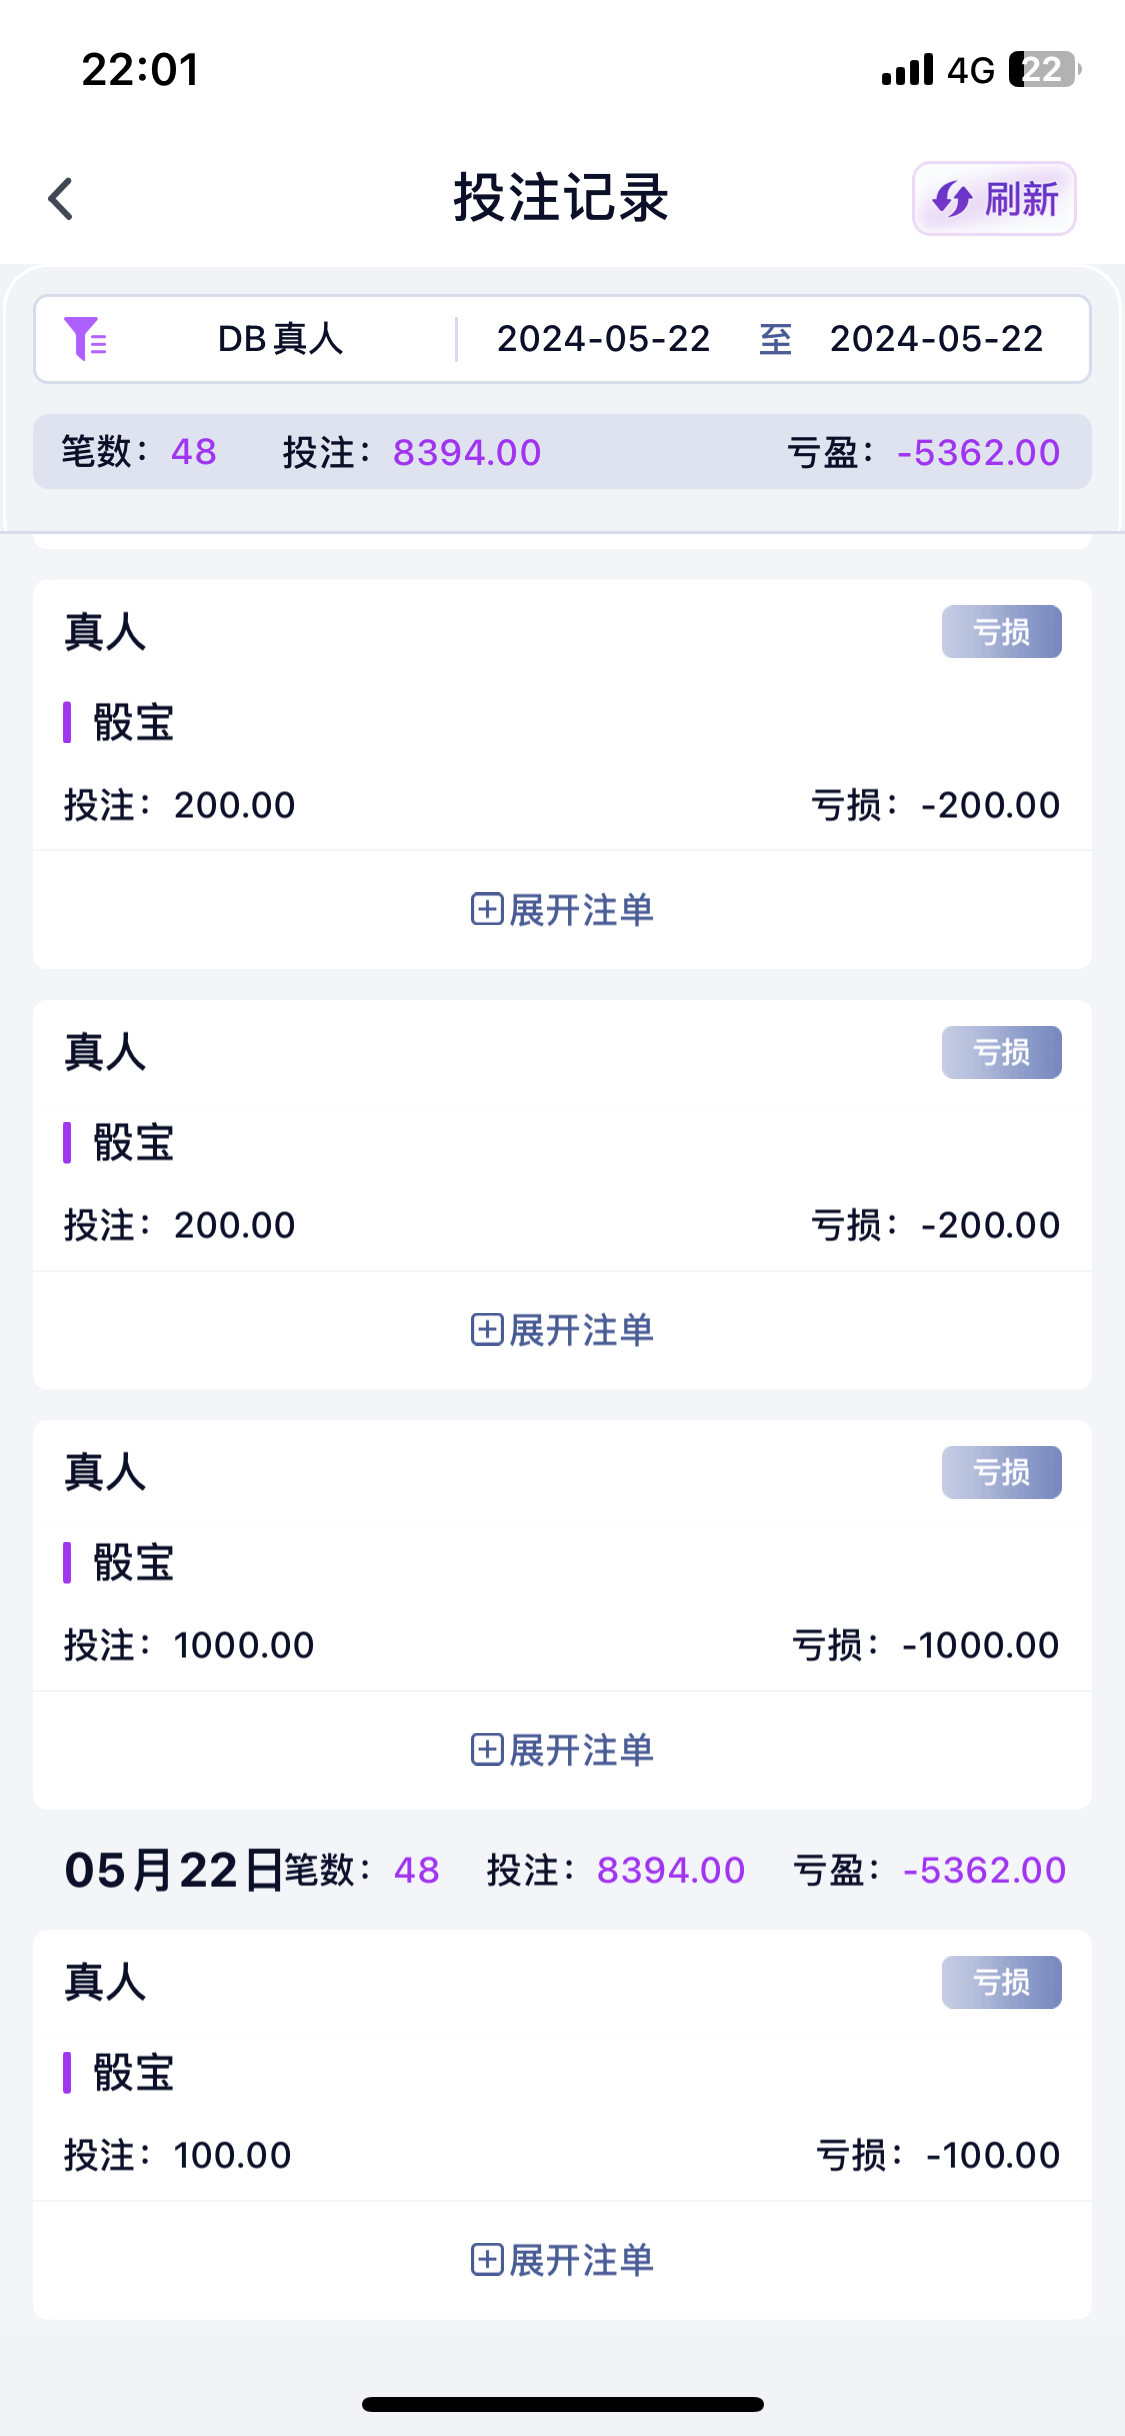Tap 亏损 badge on first 骰宝 card
This screenshot has height=2436, width=1125.
point(1001,632)
